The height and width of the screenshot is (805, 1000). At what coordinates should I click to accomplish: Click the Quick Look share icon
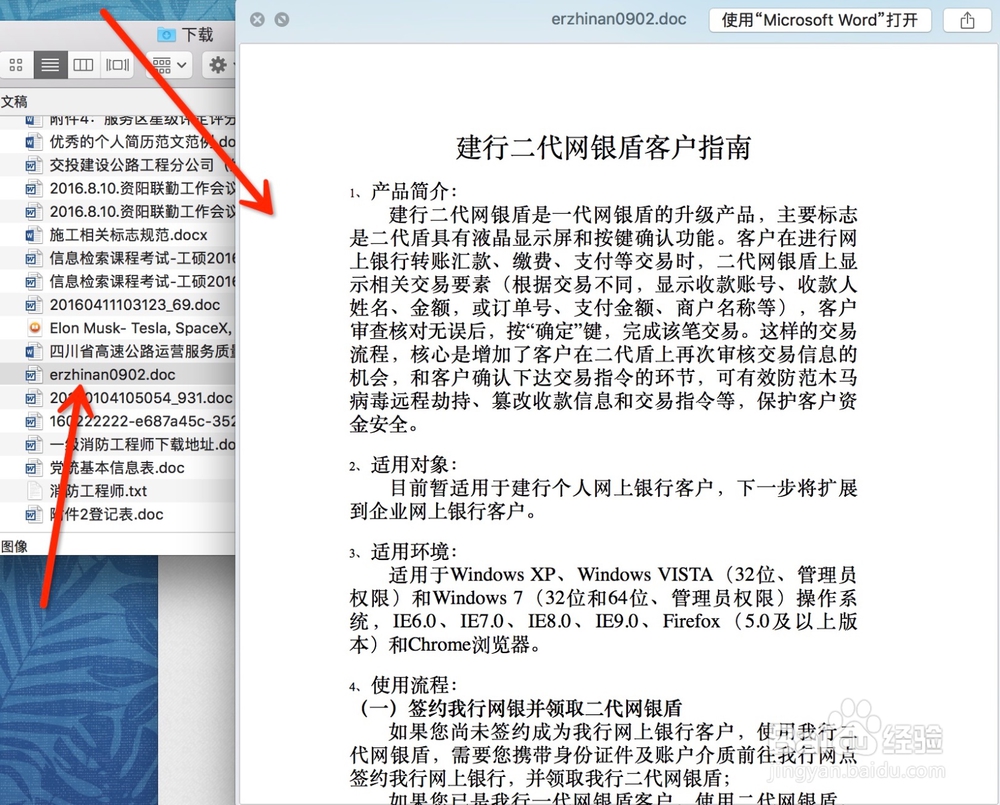pyautogui.click(x=967, y=20)
